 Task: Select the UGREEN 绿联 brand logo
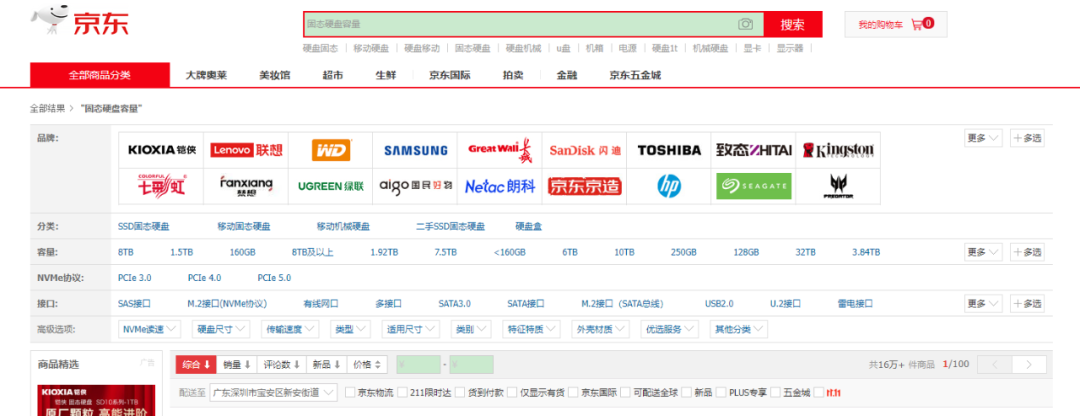[331, 186]
